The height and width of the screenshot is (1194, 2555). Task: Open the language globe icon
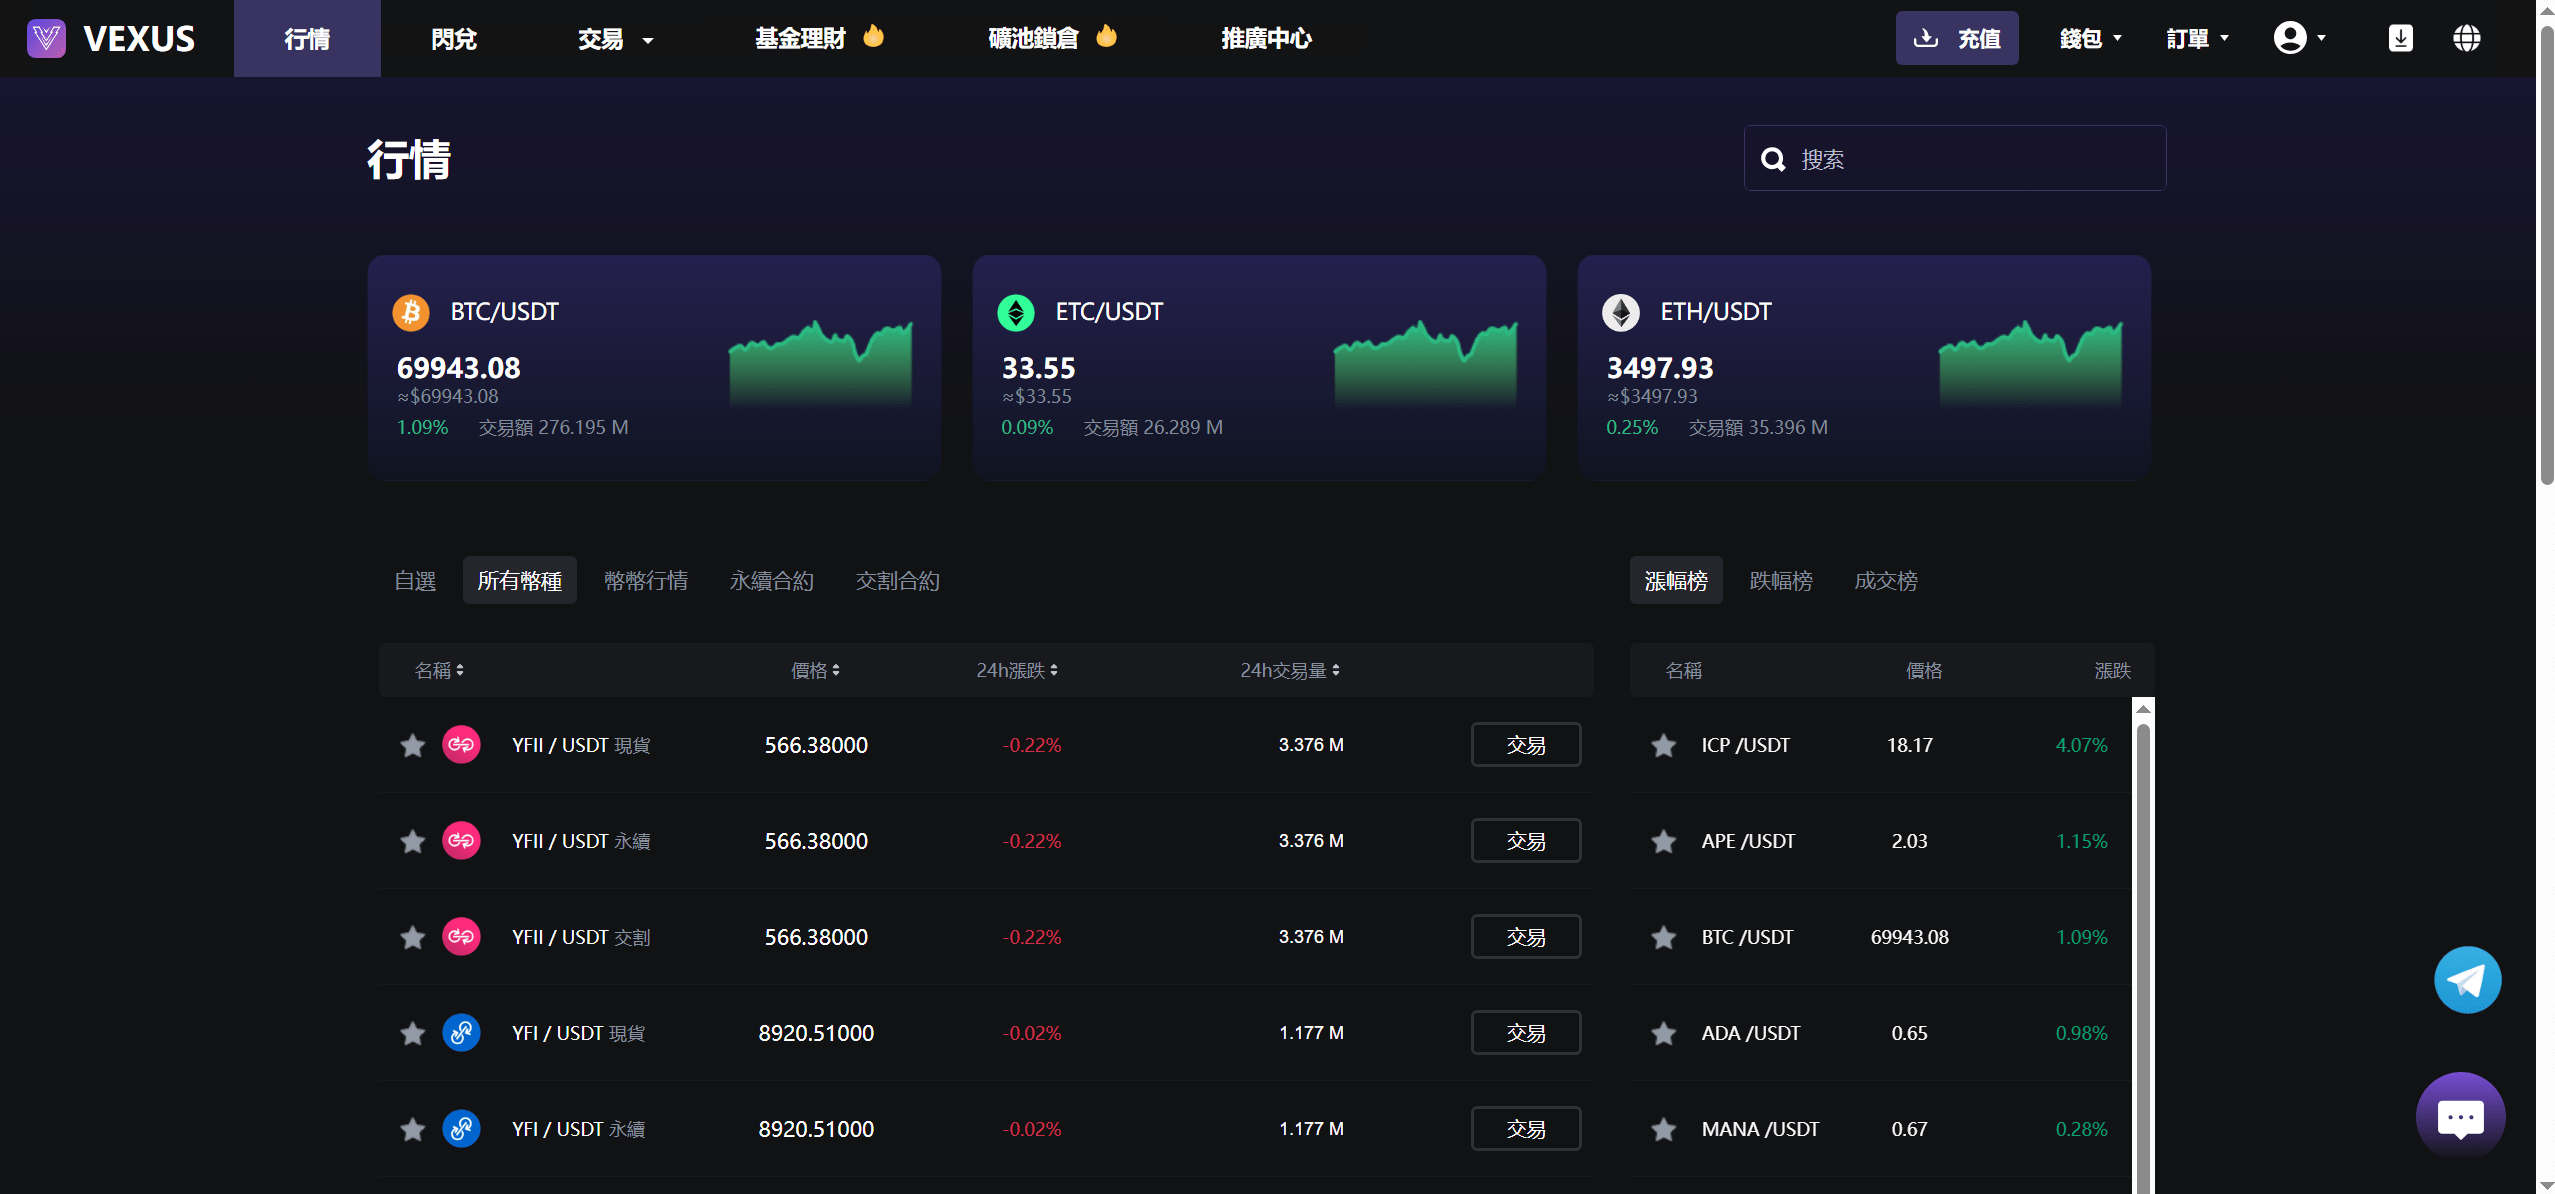click(x=2466, y=37)
